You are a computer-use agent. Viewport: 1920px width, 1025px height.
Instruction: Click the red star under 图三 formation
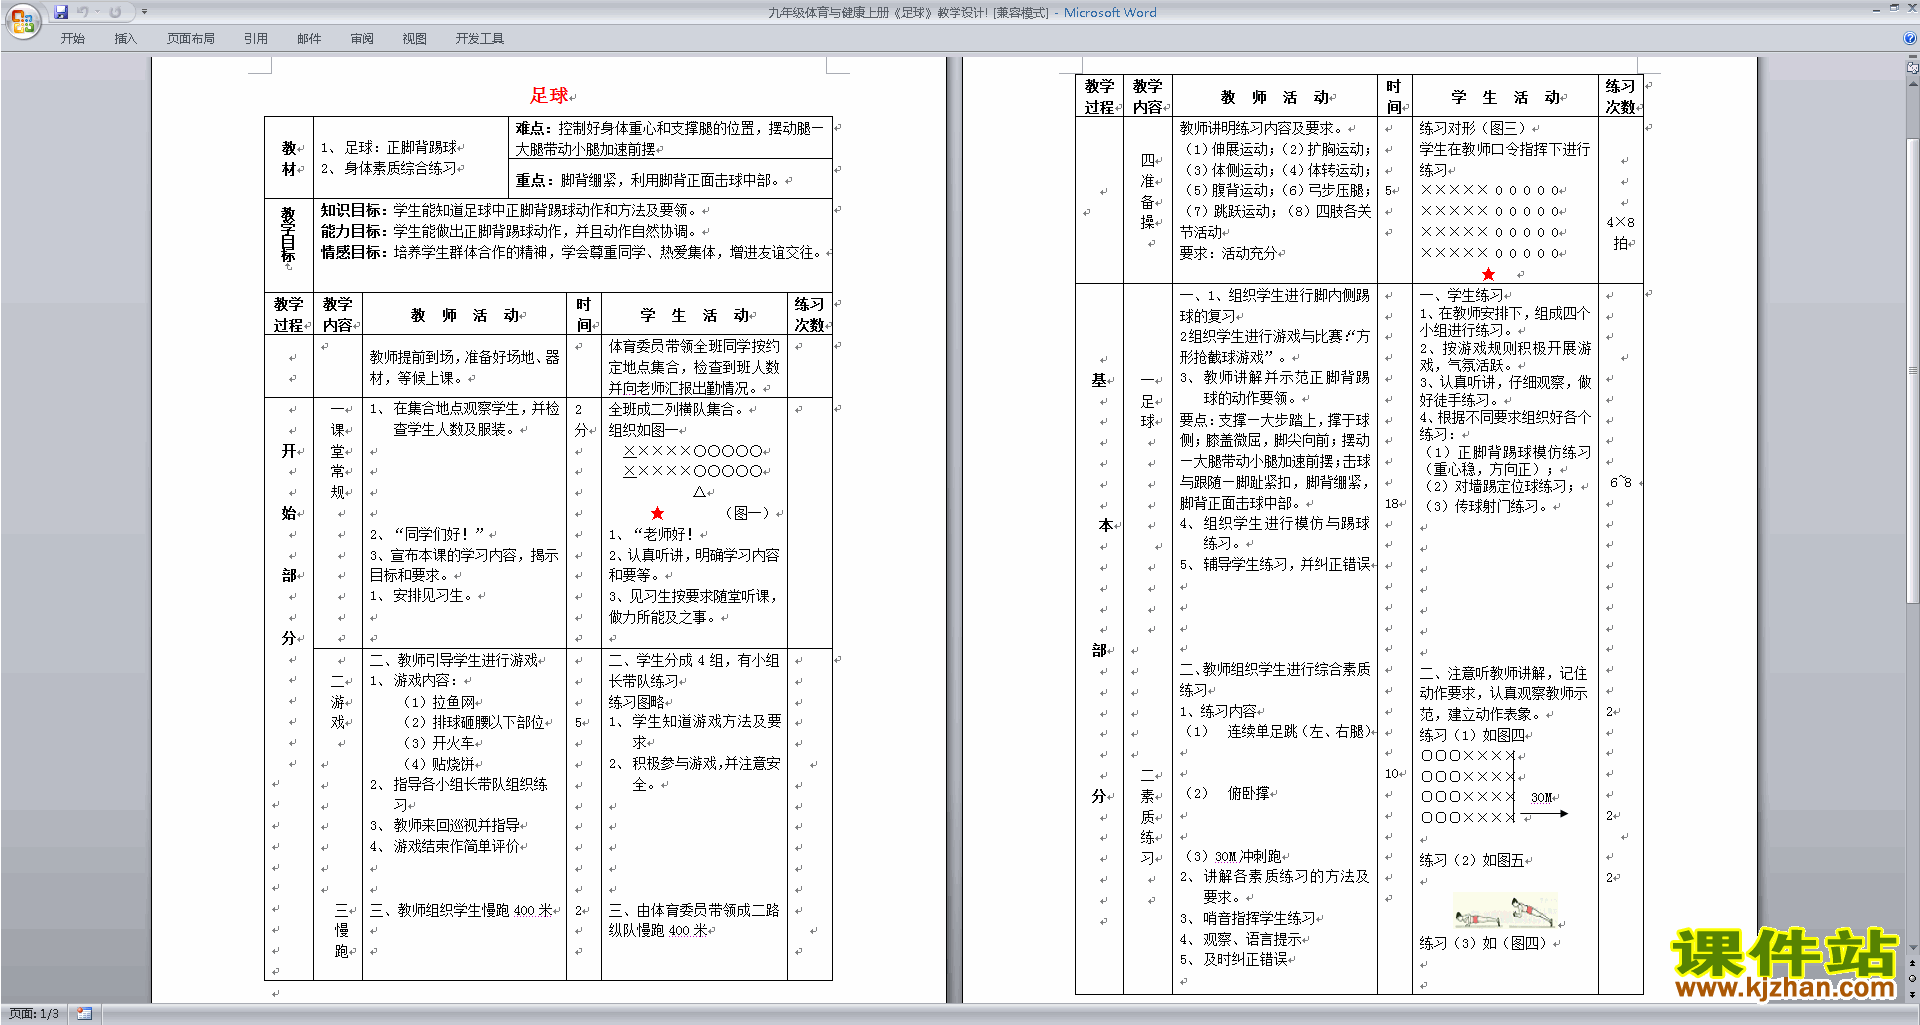click(x=1488, y=274)
